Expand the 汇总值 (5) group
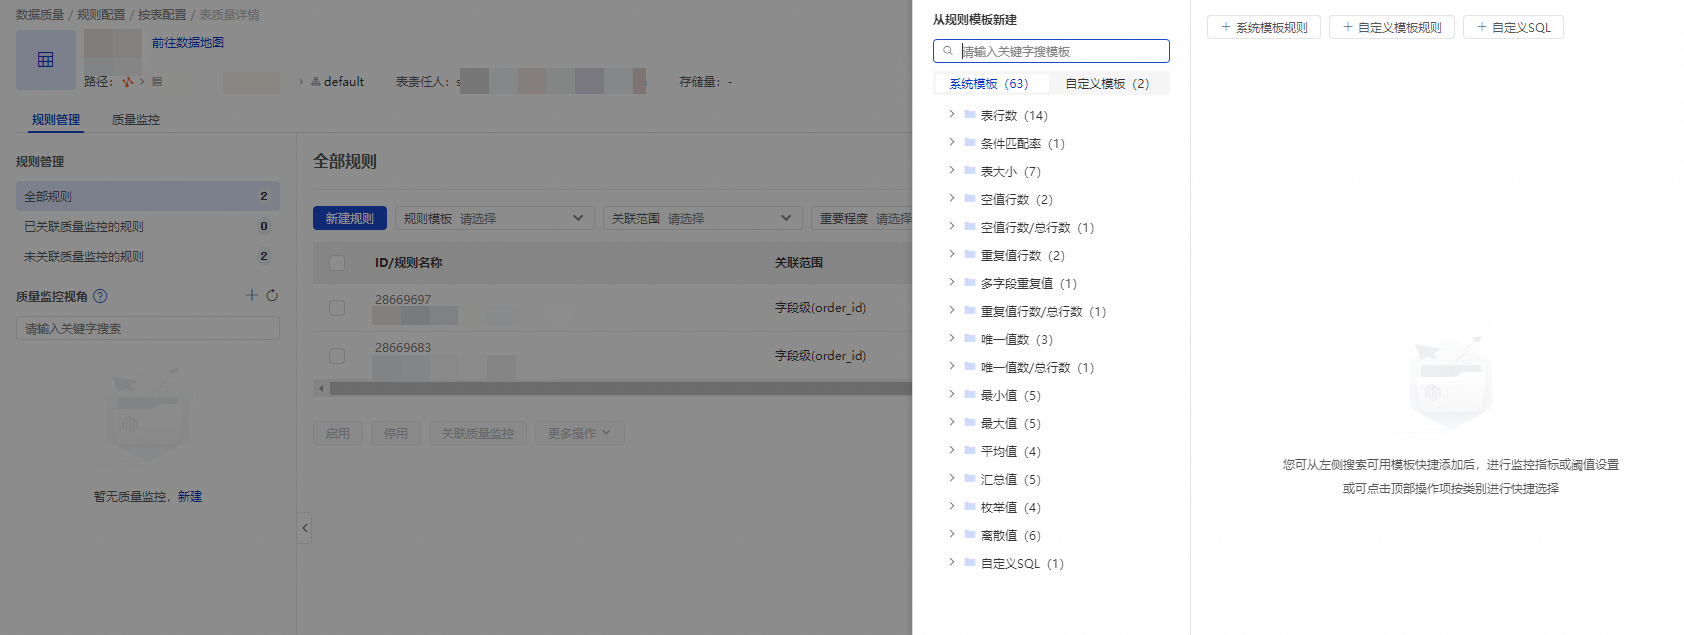Image resolution: width=1684 pixels, height=635 pixels. point(951,478)
